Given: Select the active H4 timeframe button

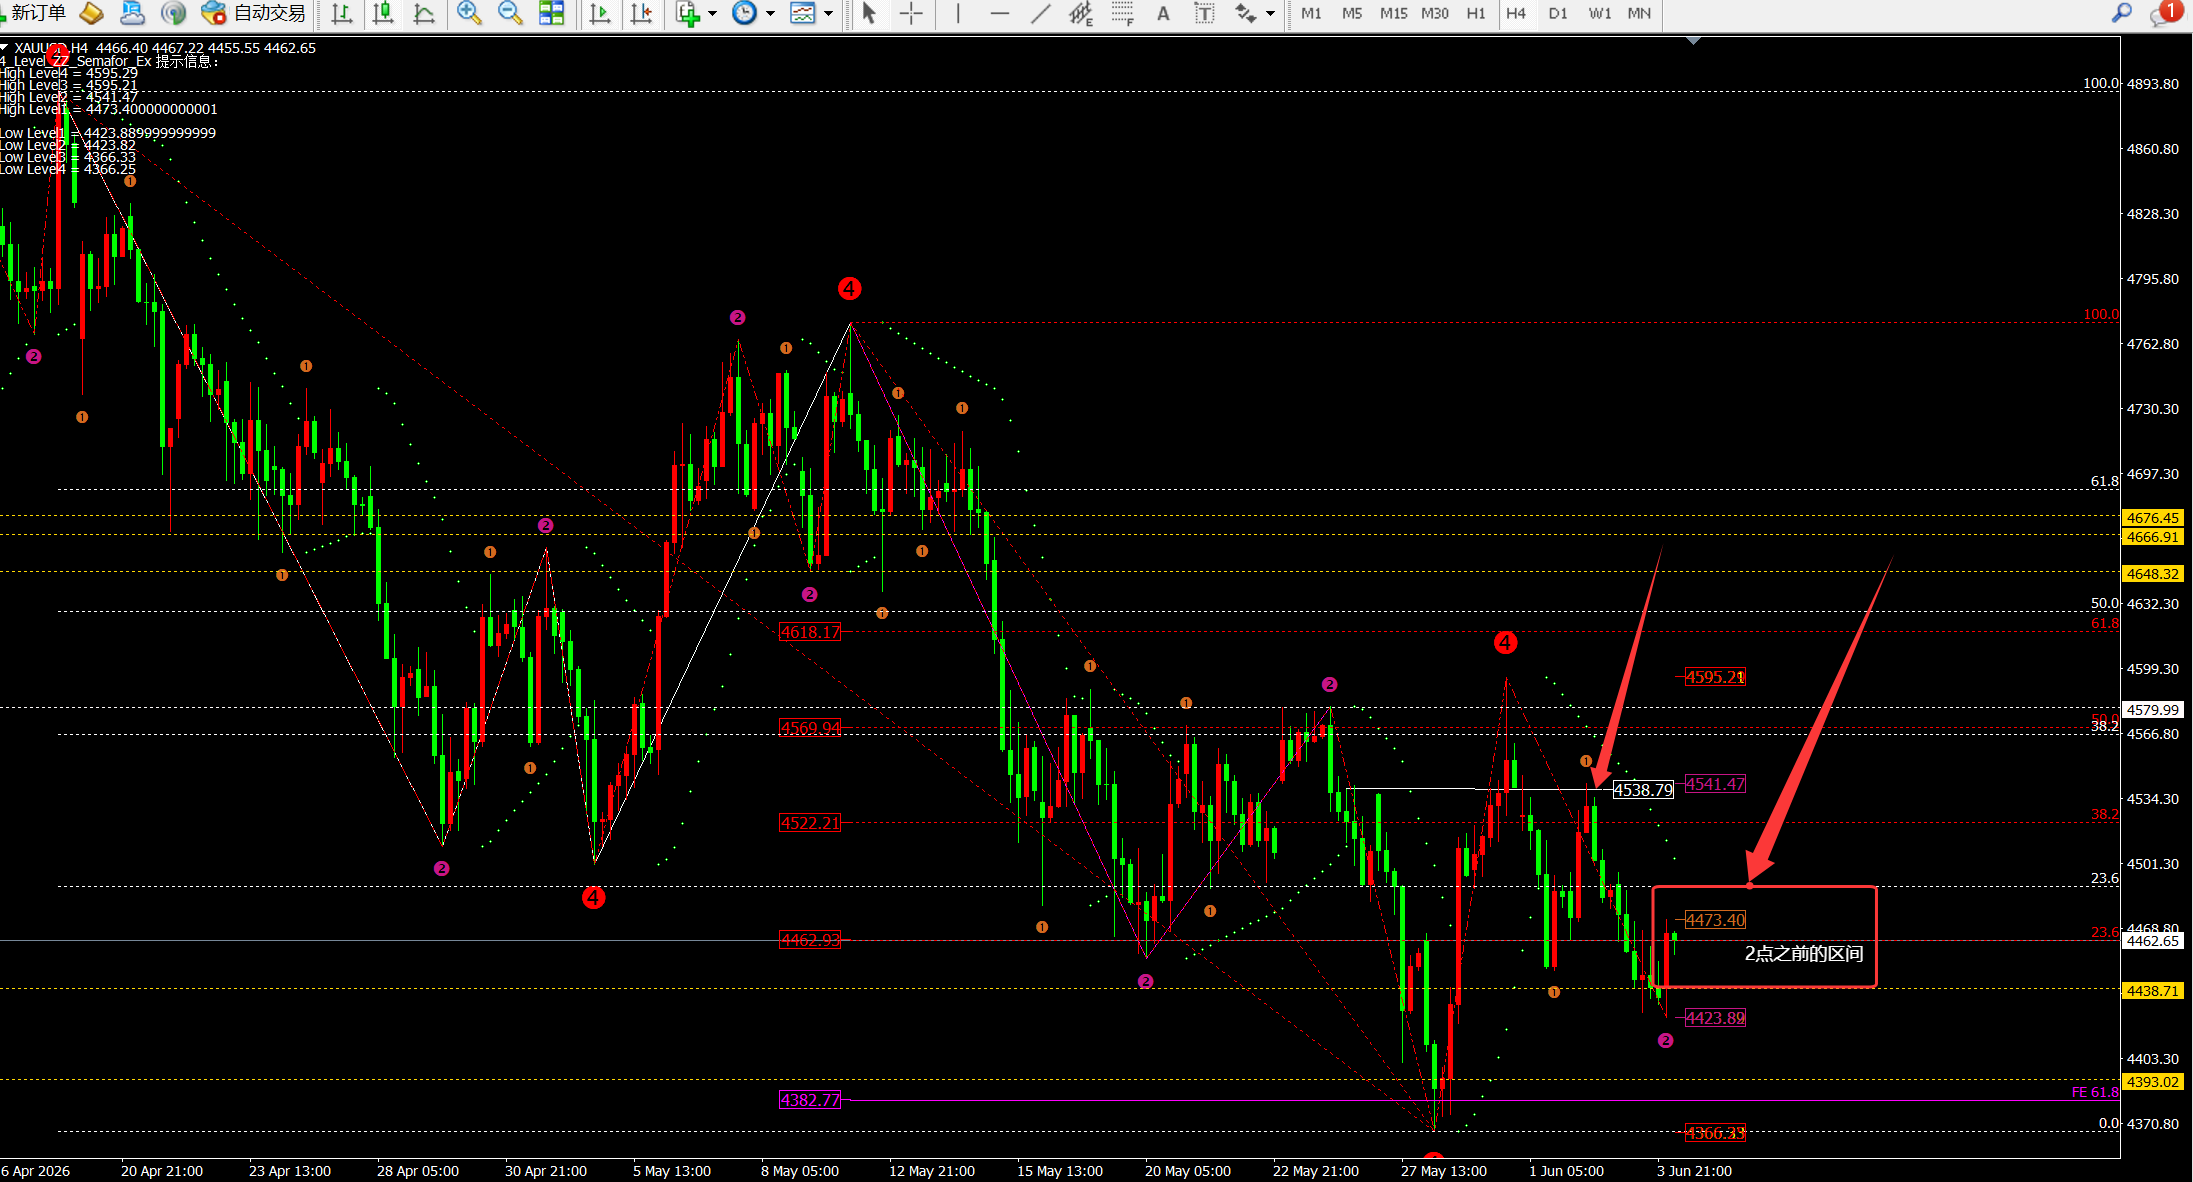Looking at the screenshot, I should [1516, 13].
